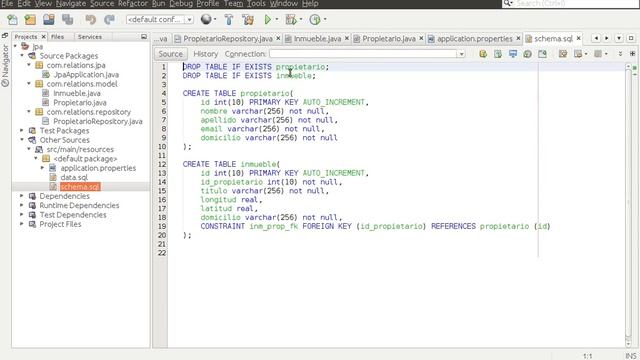Show open documents list dropdown arrow
640x360 pixels.
coord(619,38)
